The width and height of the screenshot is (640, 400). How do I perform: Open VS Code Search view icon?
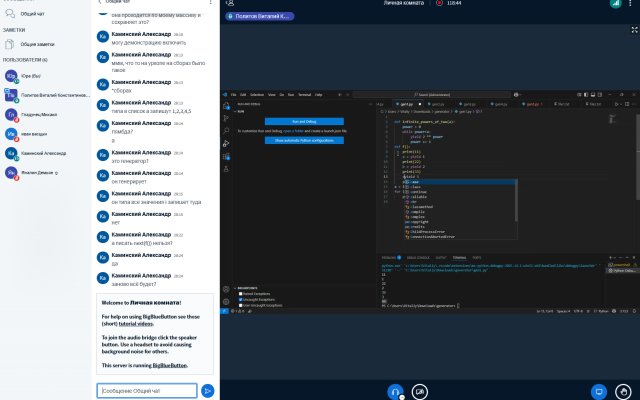(226, 131)
